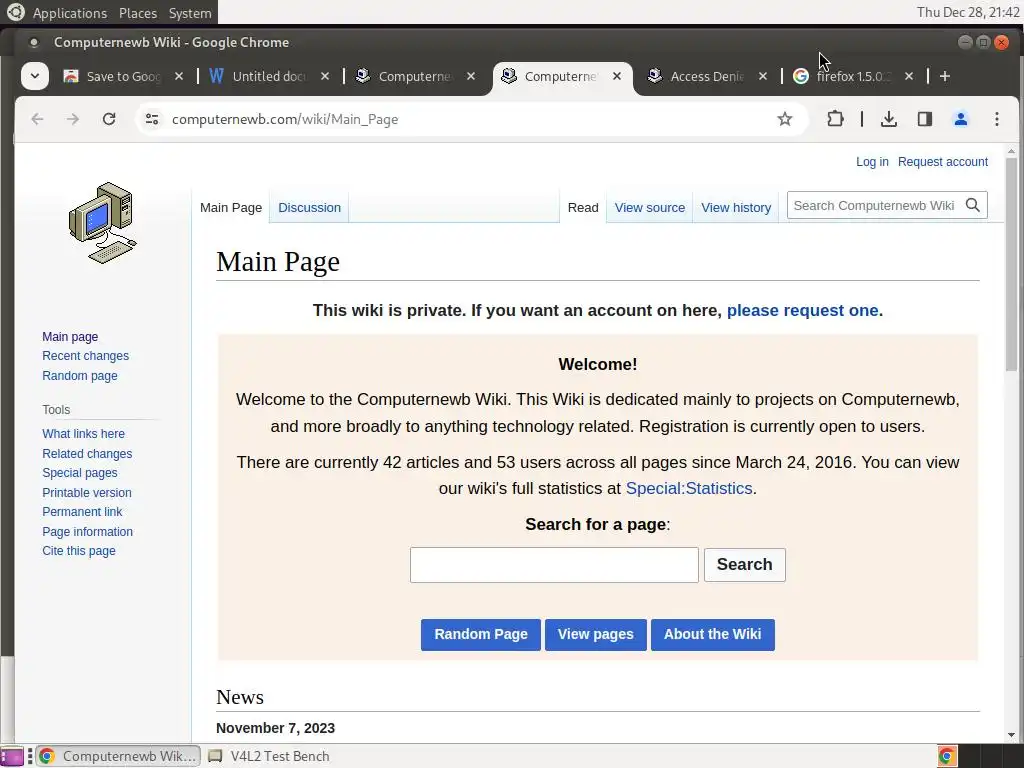Viewport: 1024px width, 768px height.
Task: Open the sidebar Main page link
Action: pyautogui.click(x=70, y=337)
